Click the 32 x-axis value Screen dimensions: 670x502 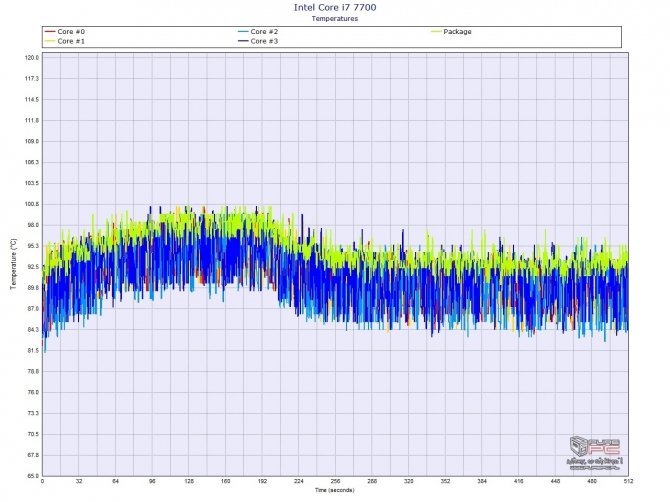pos(79,481)
